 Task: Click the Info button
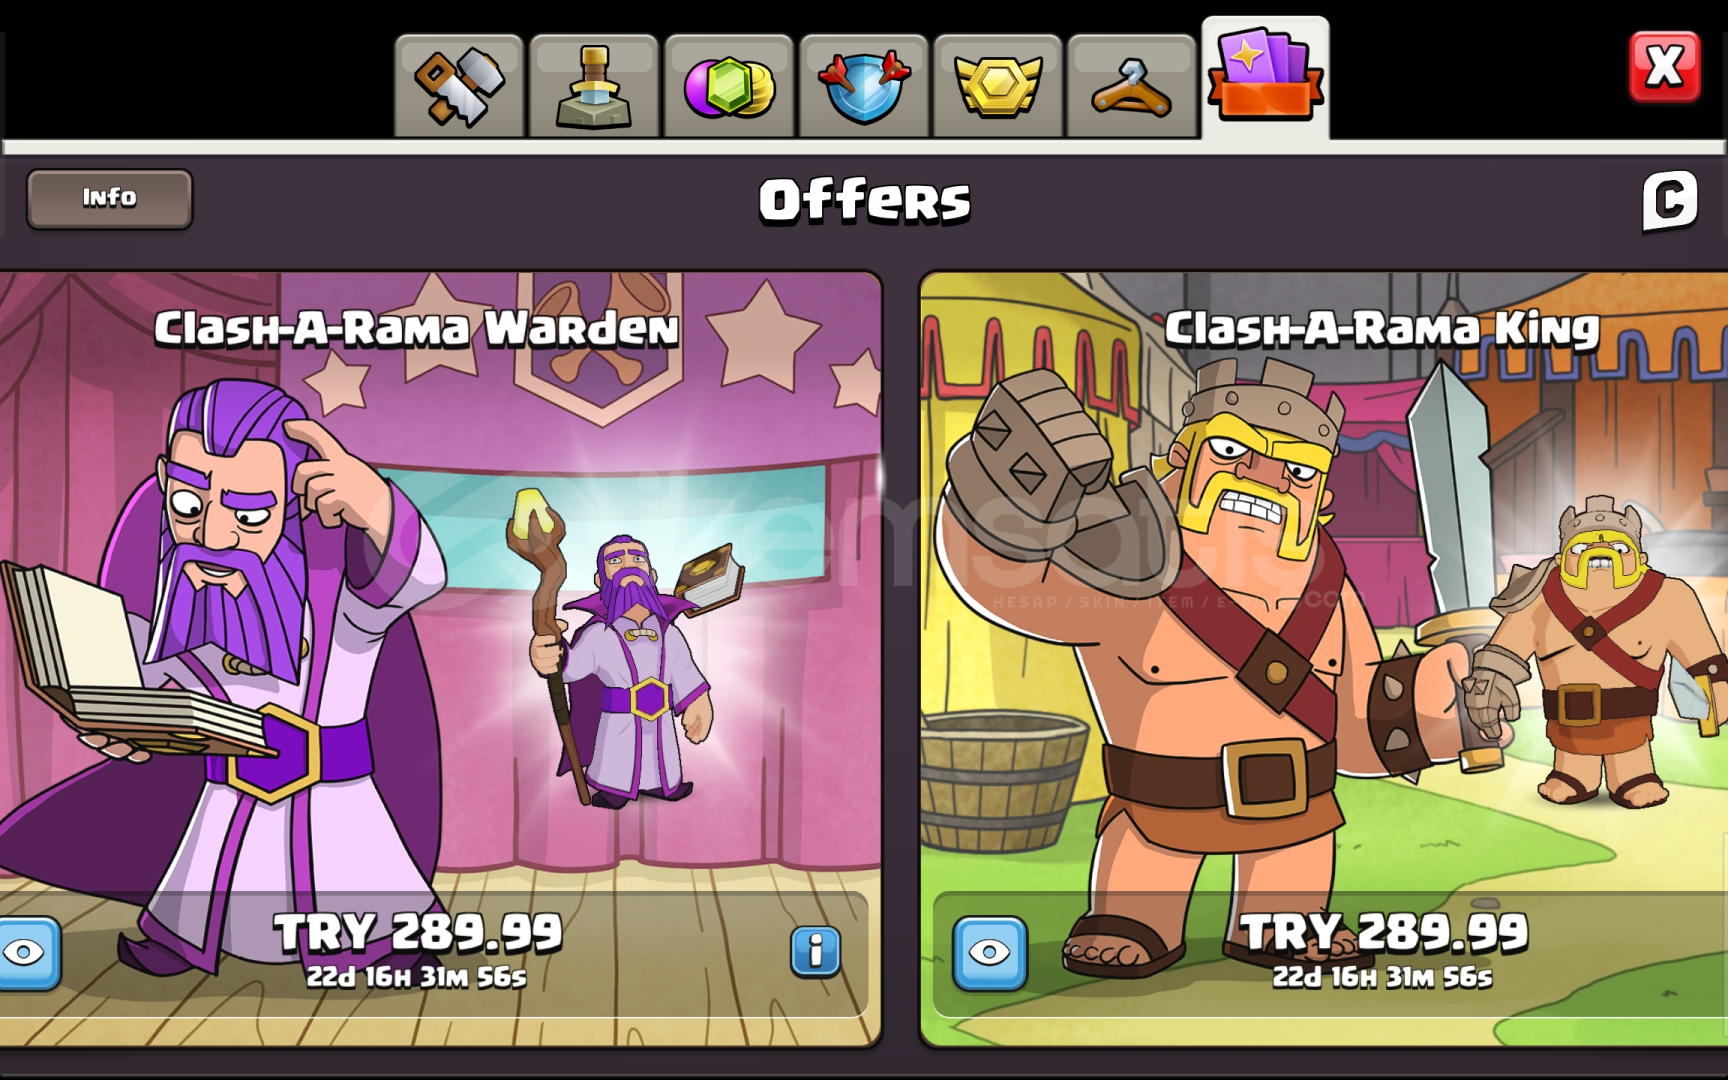[109, 198]
